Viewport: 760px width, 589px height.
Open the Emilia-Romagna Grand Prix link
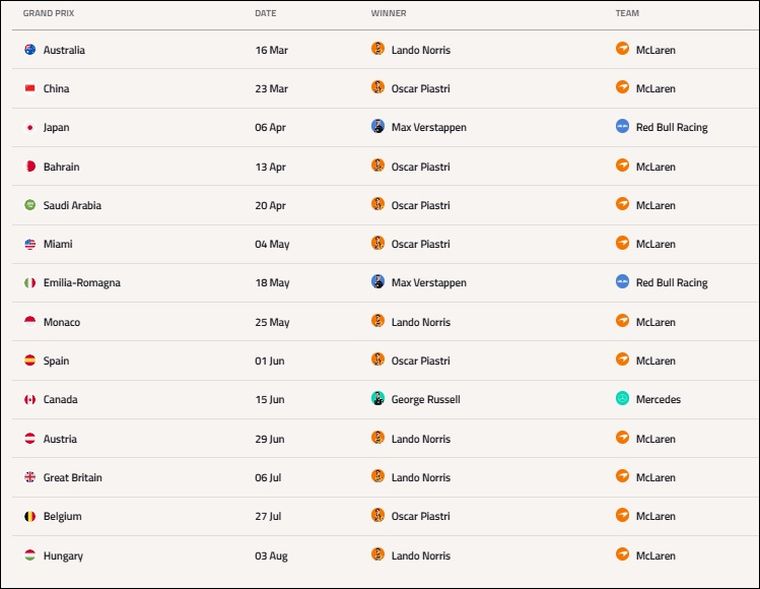tap(81, 283)
